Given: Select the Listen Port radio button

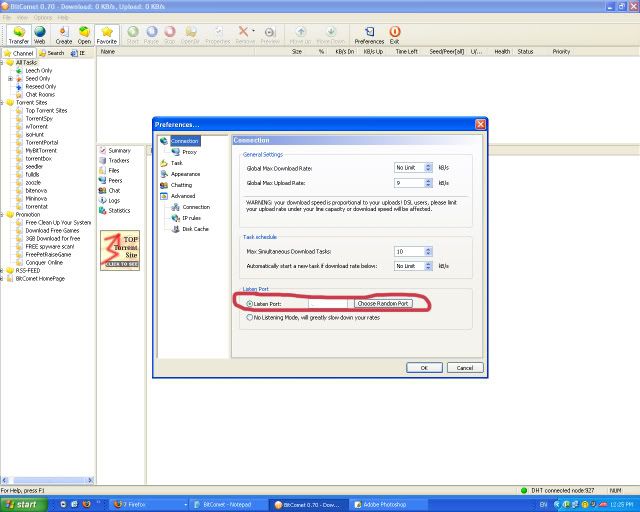Looking at the screenshot, I should [249, 304].
